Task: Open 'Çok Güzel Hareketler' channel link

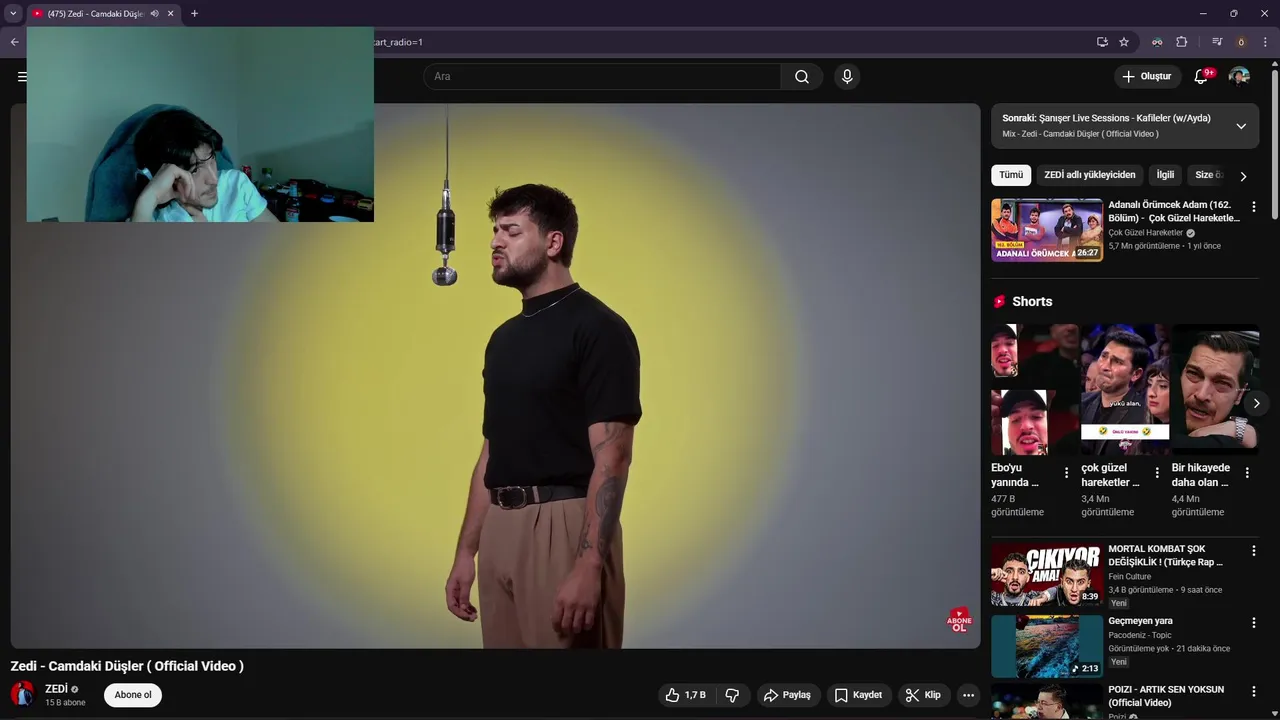Action: 1146,233
